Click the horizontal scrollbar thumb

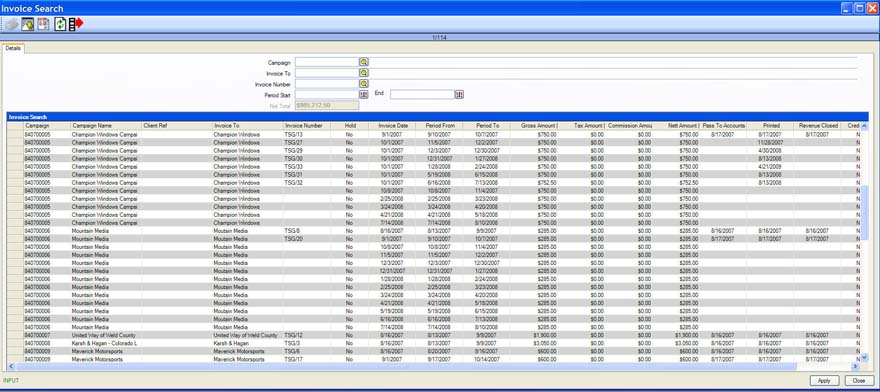coord(406,366)
